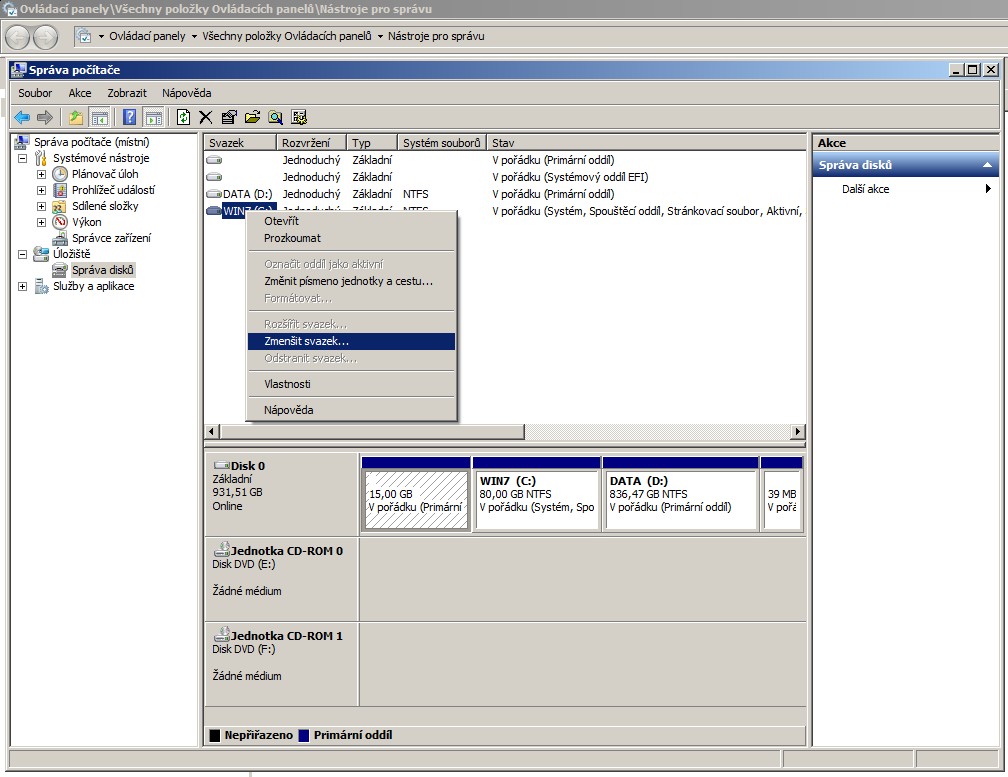Collapse the Systémové nástroje tree node

(22, 158)
